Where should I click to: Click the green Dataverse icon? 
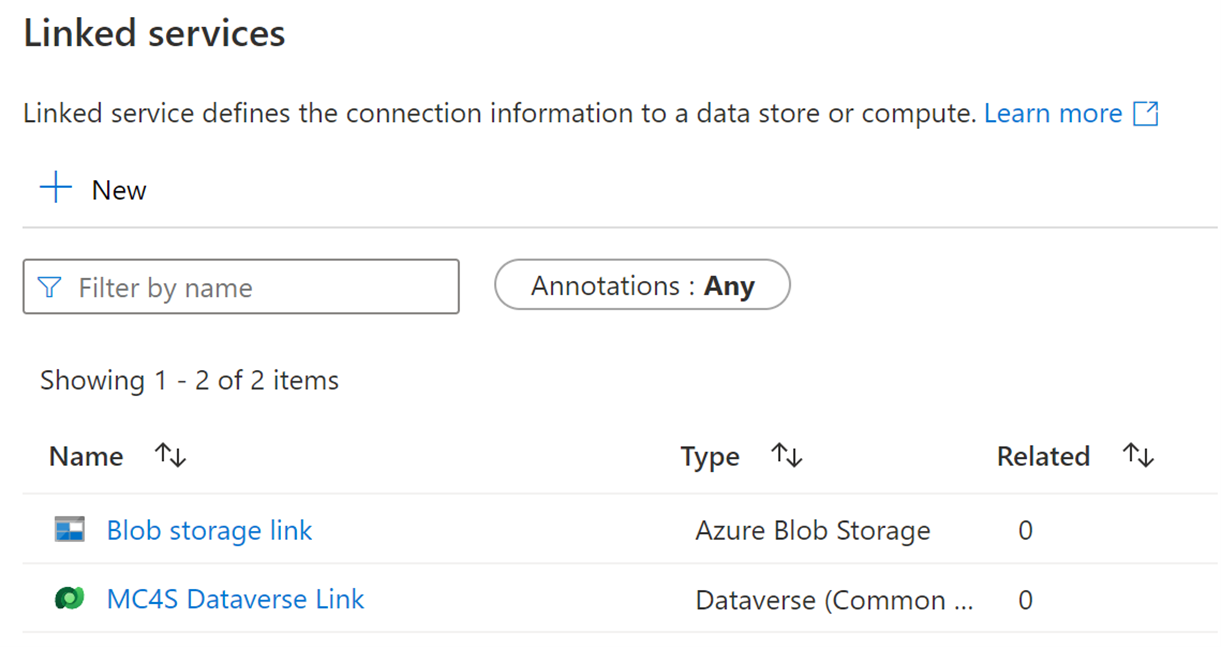[69, 599]
